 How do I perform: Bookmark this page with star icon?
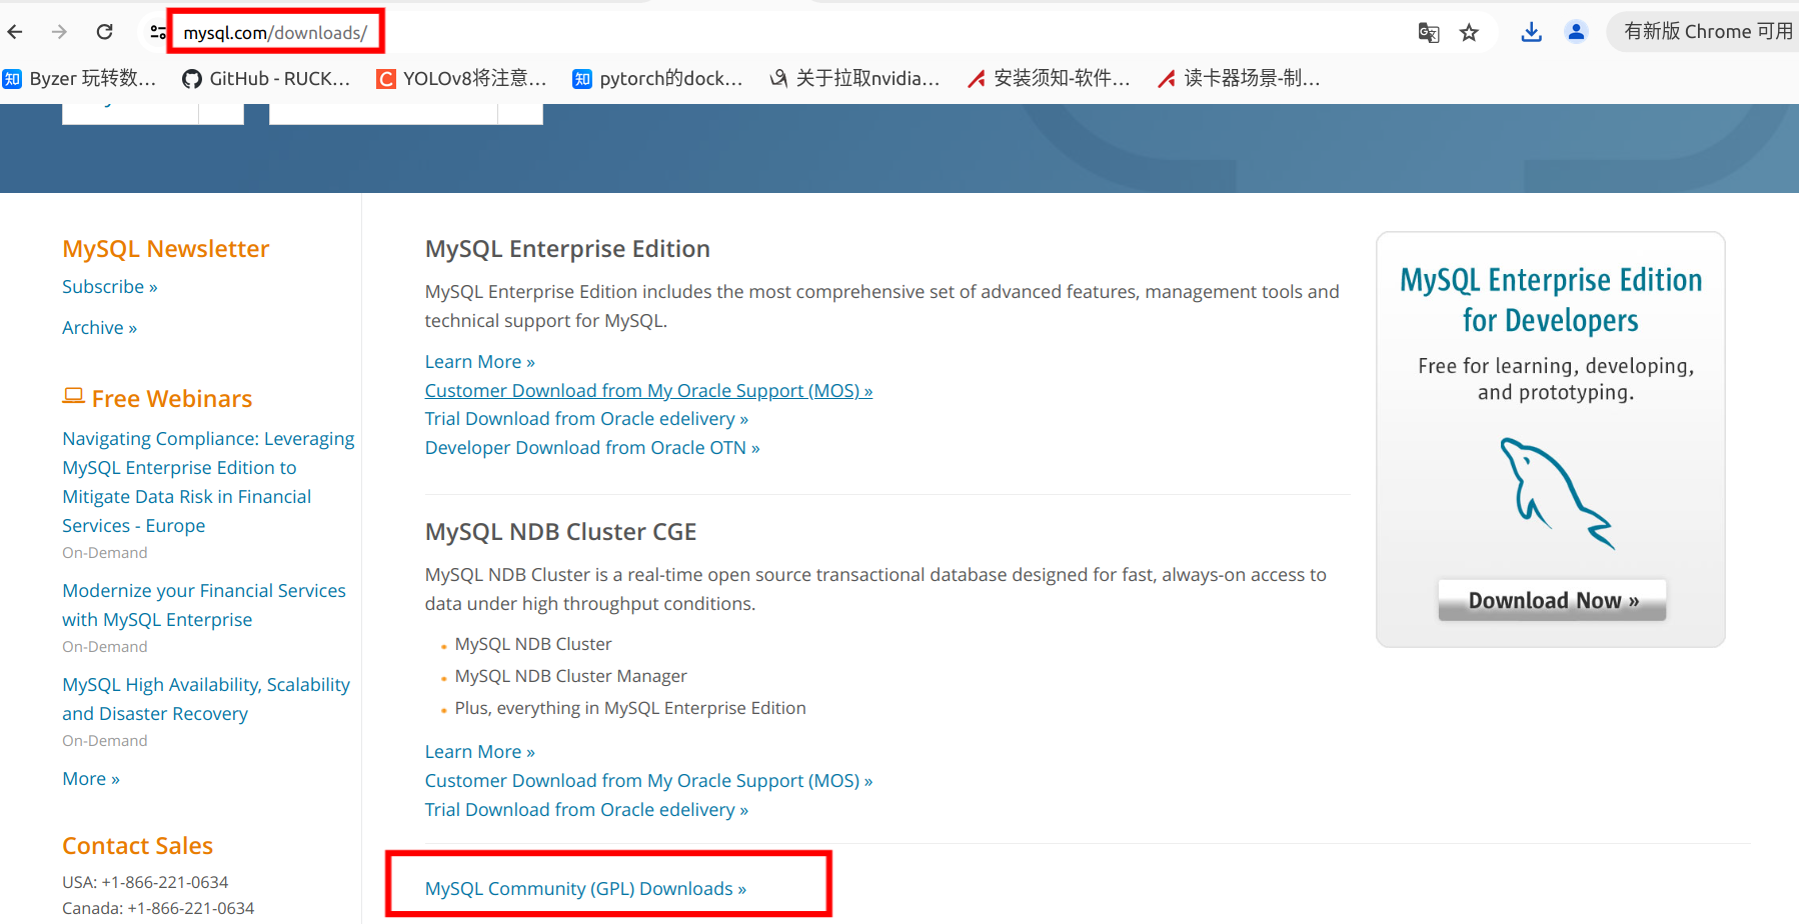1469,33
